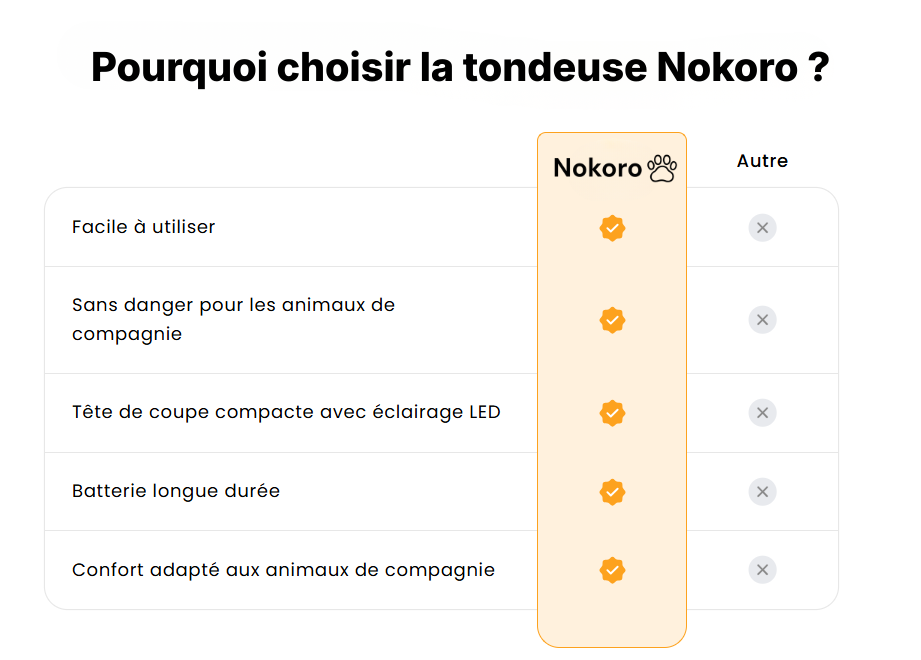921x660 pixels.
Task: Click Tête de coupe compacte avec éclairage LED
Action: [x=286, y=412]
